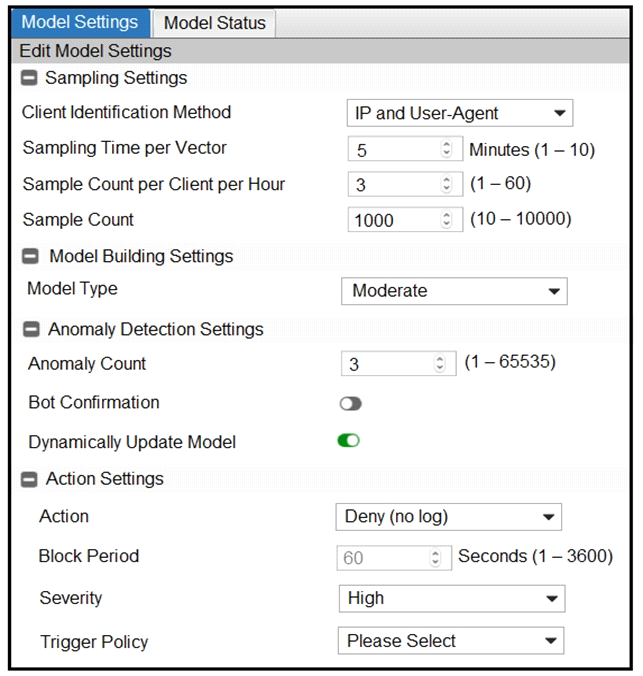This screenshot has height=676, width=643.
Task: Click the Sample Count stepper arrows
Action: pos(446,220)
